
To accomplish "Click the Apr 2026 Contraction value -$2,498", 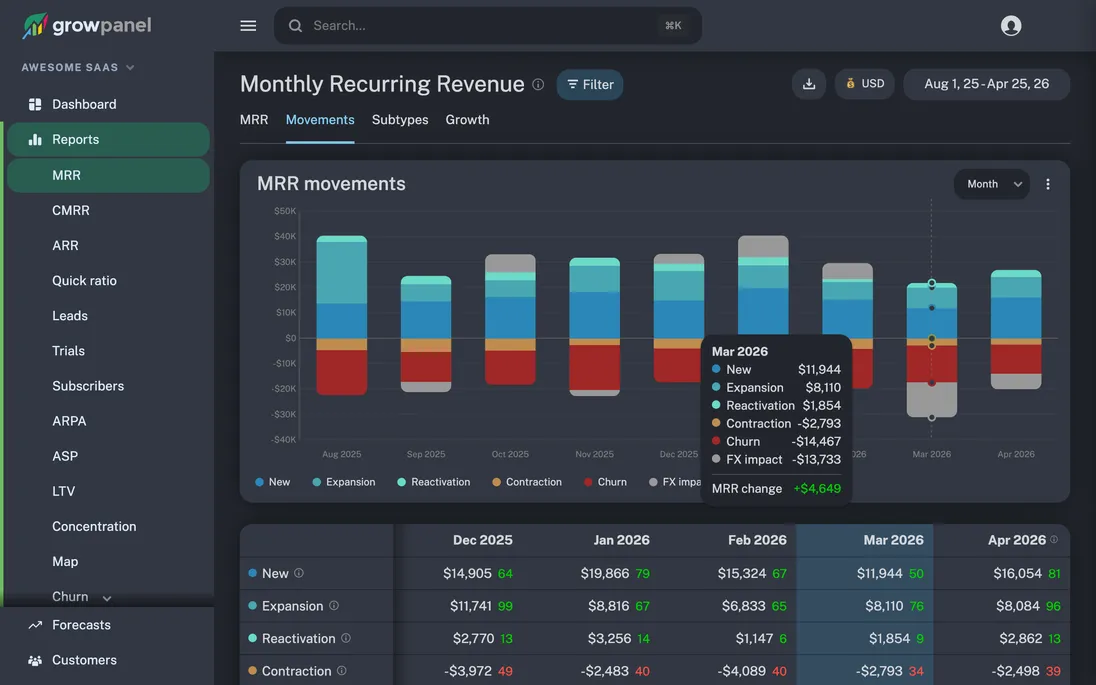I will (x=1016, y=670).
